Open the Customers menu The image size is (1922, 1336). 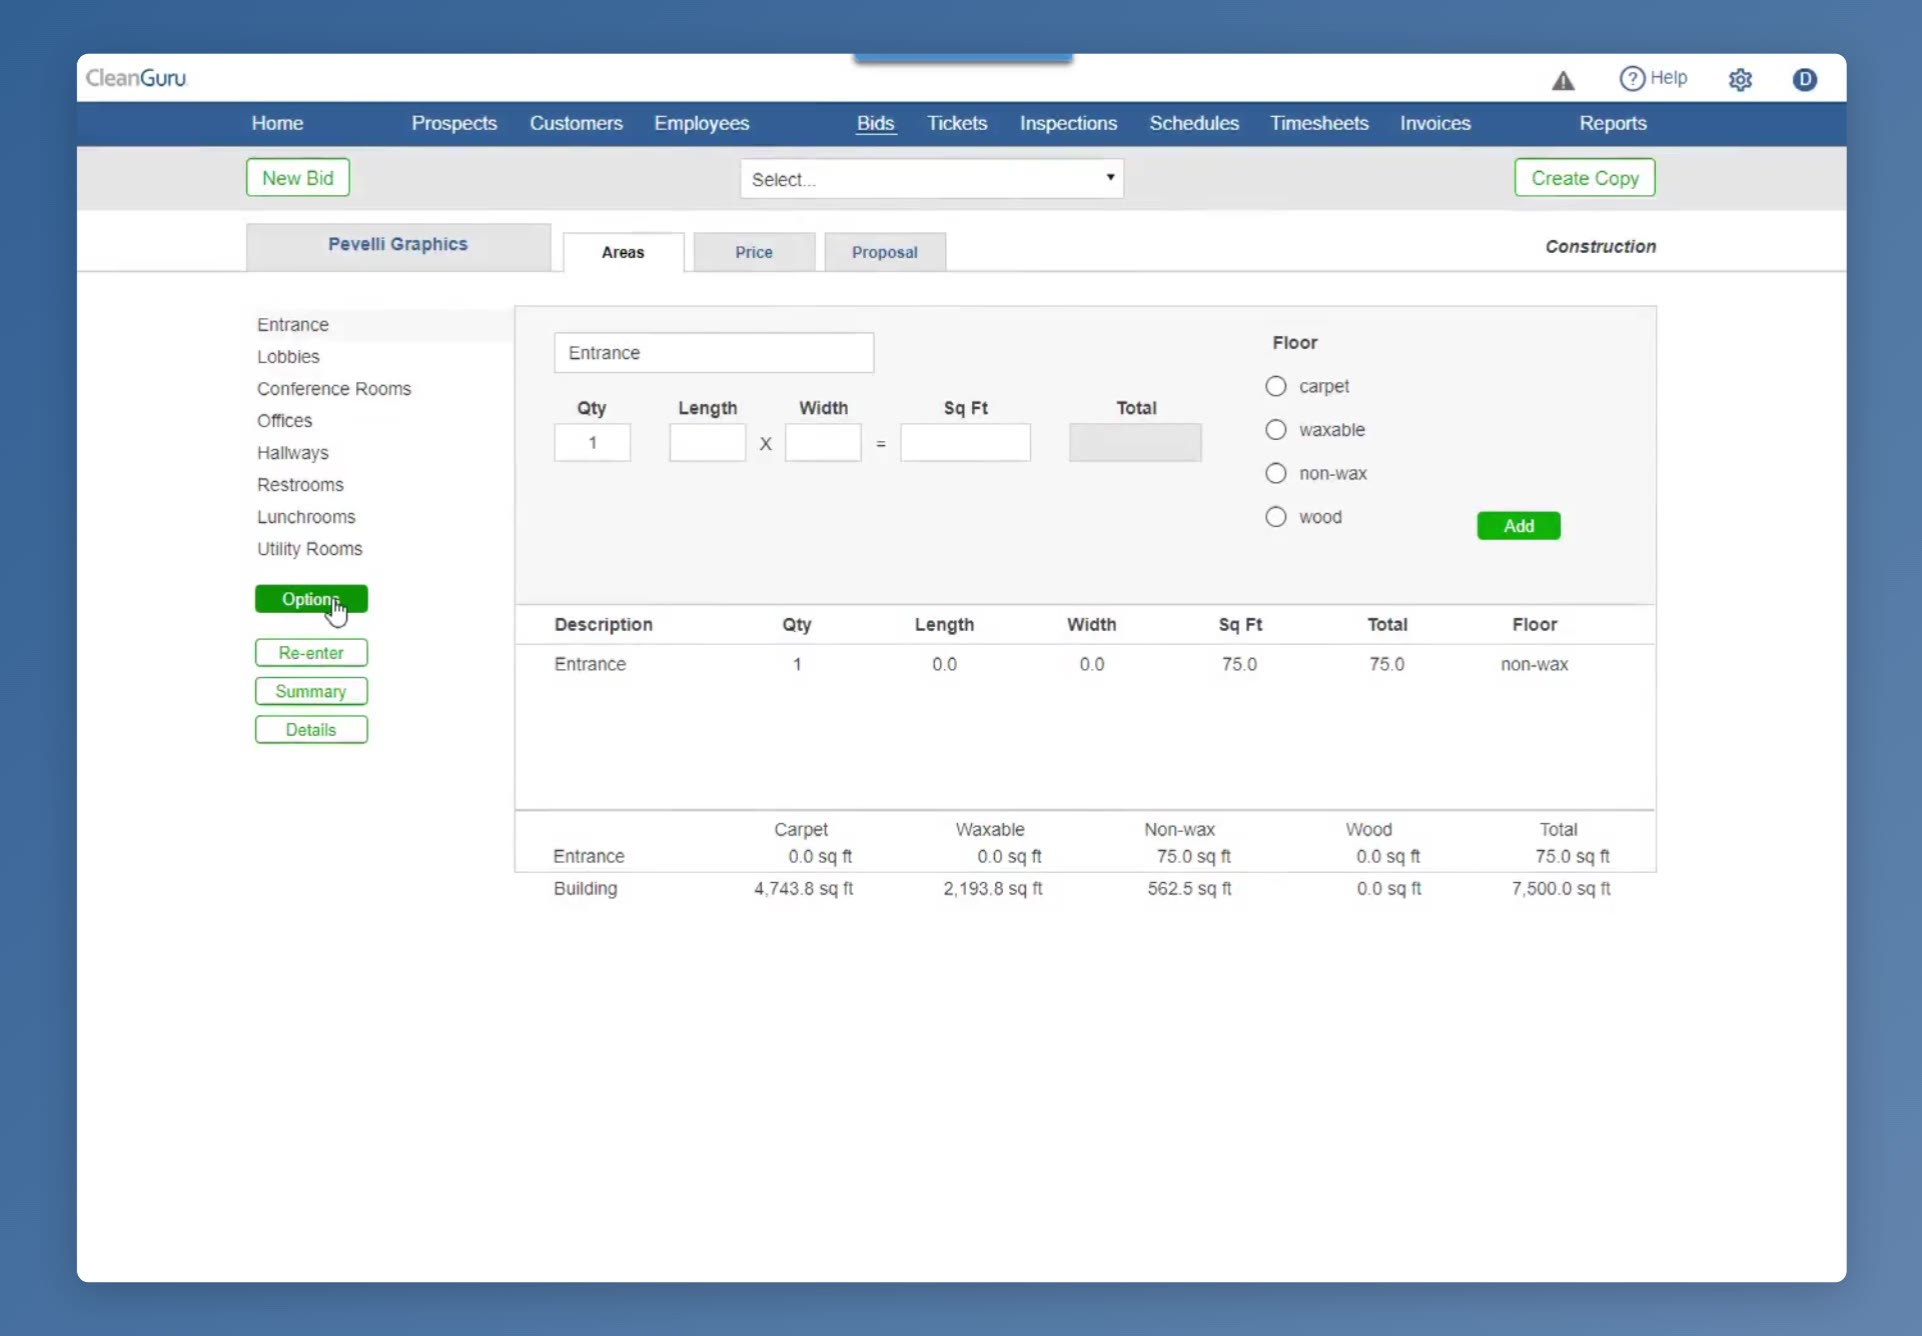[576, 123]
